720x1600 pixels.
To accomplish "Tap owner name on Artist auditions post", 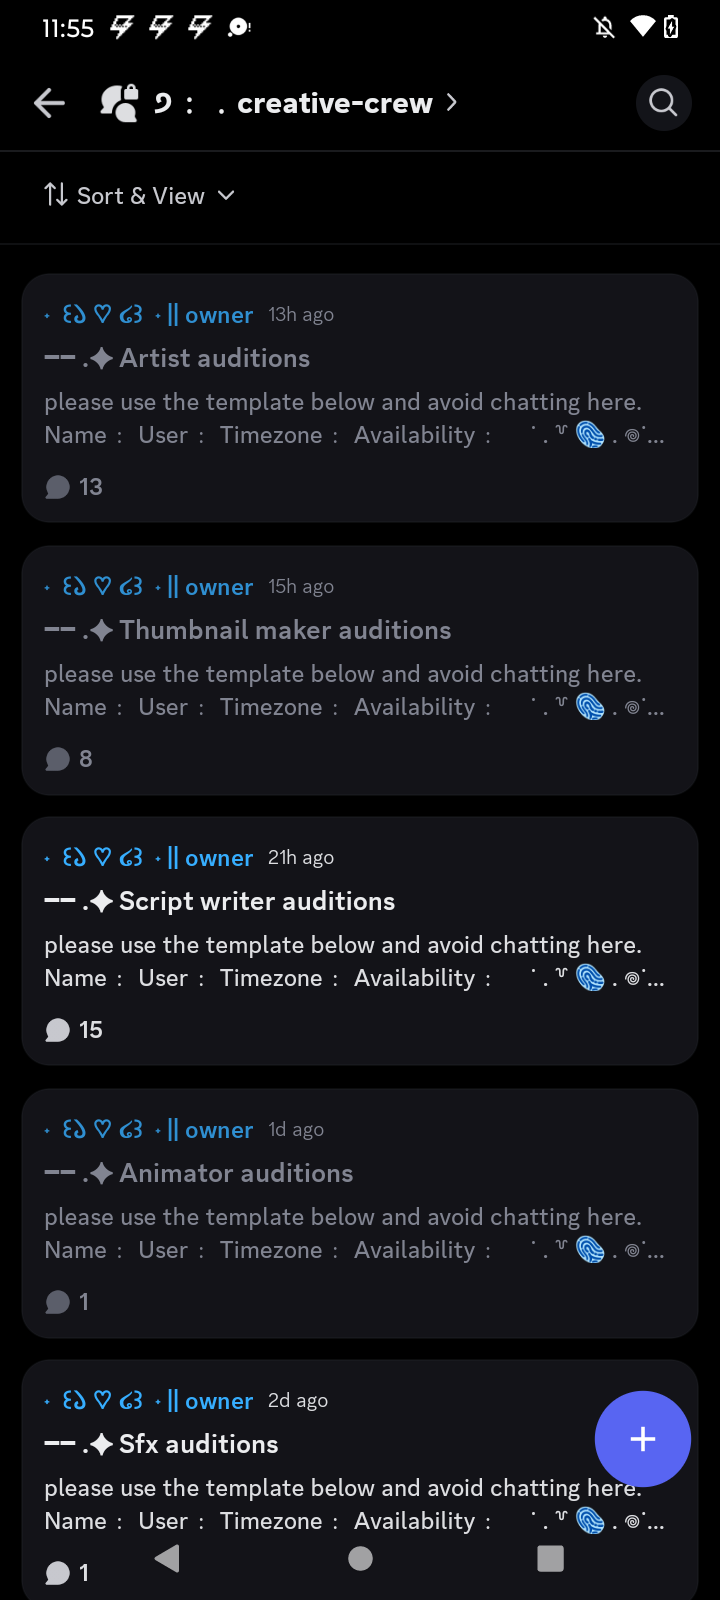I will point(218,315).
